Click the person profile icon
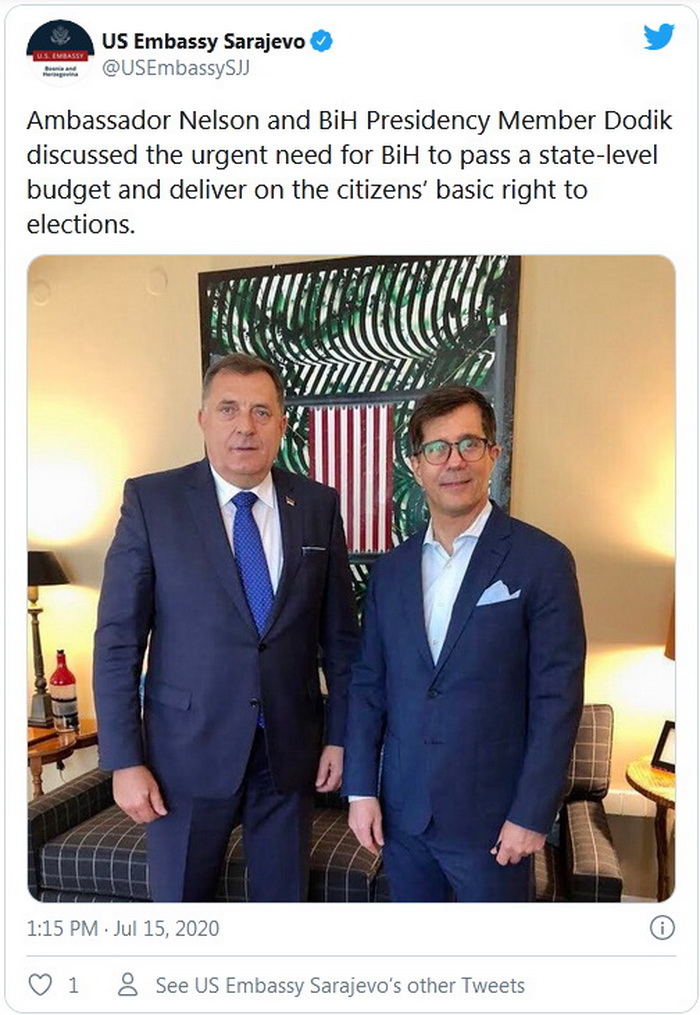This screenshot has width=700, height=1015. pyautogui.click(x=128, y=985)
